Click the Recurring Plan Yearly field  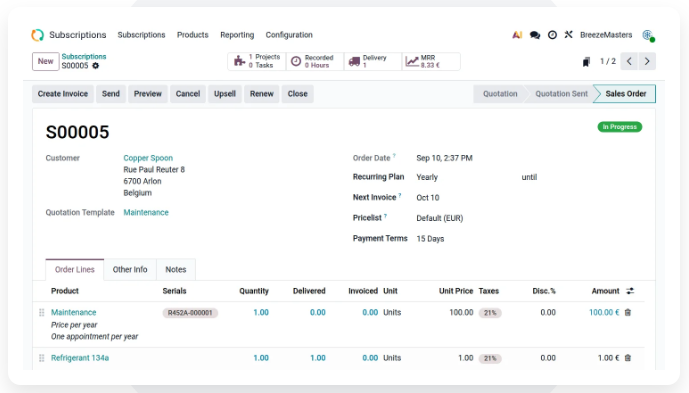[466, 177]
